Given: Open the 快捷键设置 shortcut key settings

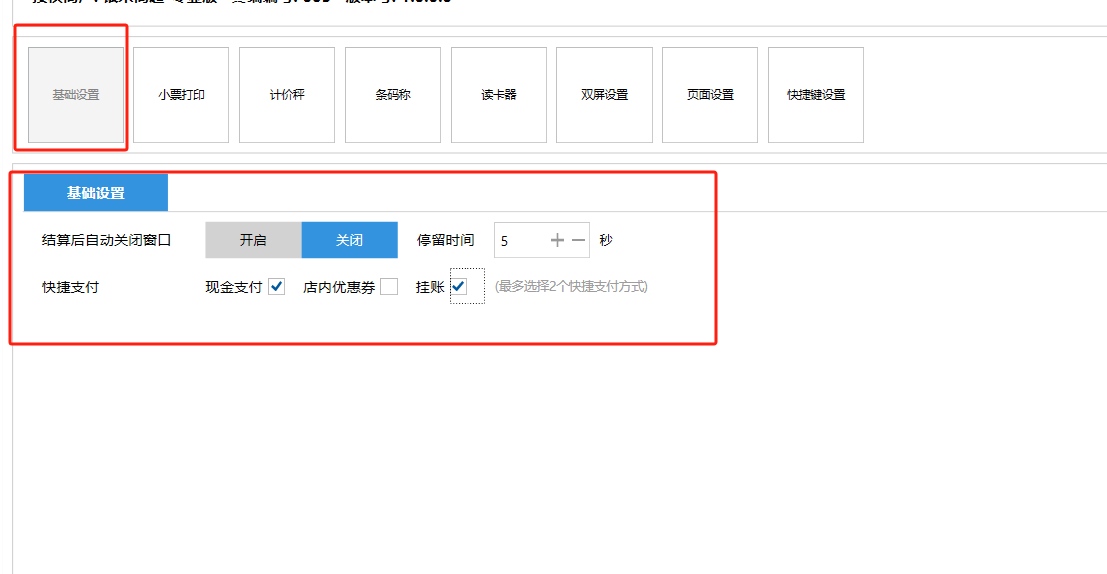Looking at the screenshot, I should click(x=816, y=95).
